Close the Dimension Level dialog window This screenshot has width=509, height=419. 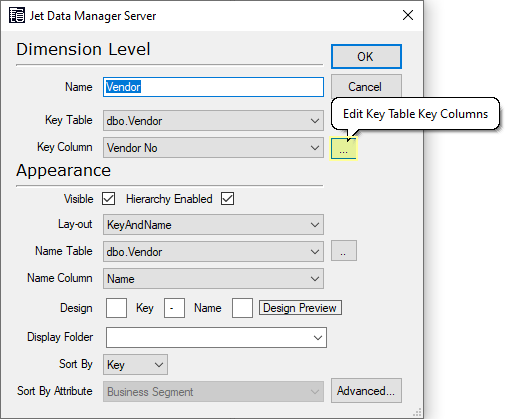coord(408,15)
